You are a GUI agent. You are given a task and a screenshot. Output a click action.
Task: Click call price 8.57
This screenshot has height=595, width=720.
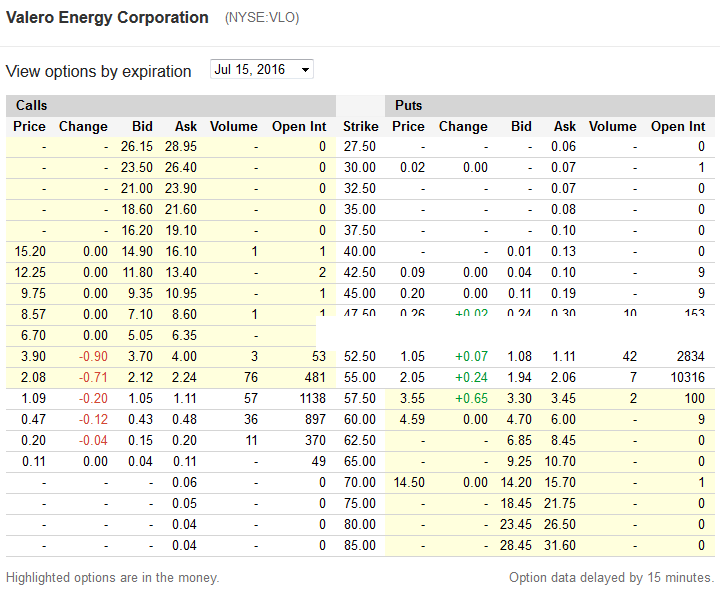33,314
